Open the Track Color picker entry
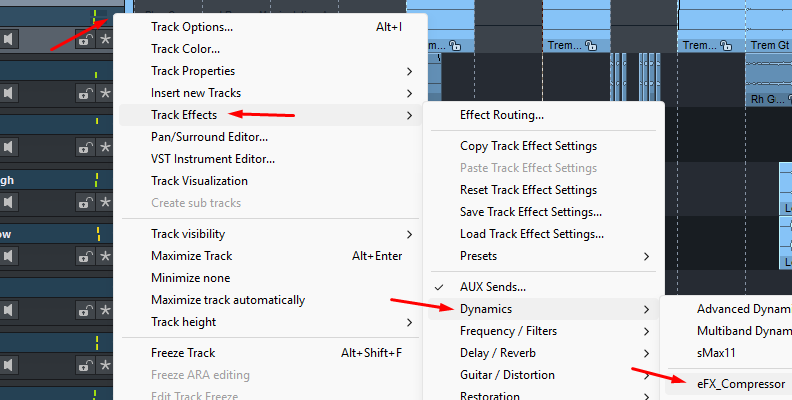This screenshot has width=792, height=400. 185,49
